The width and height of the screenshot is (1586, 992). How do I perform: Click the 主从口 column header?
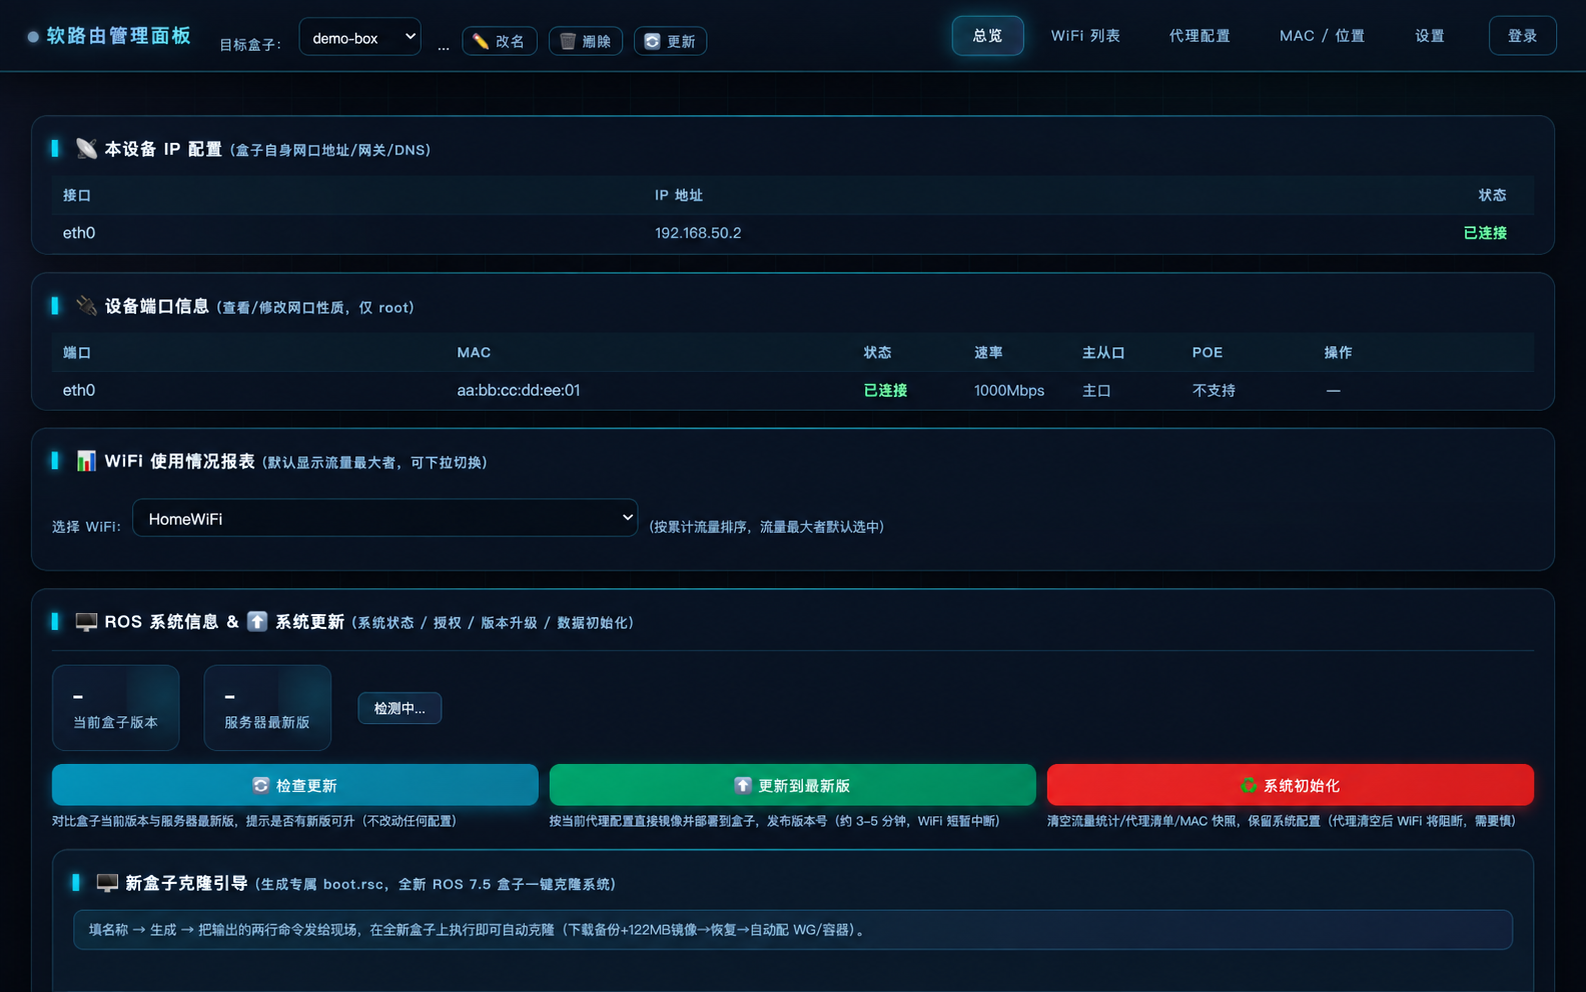point(1104,352)
